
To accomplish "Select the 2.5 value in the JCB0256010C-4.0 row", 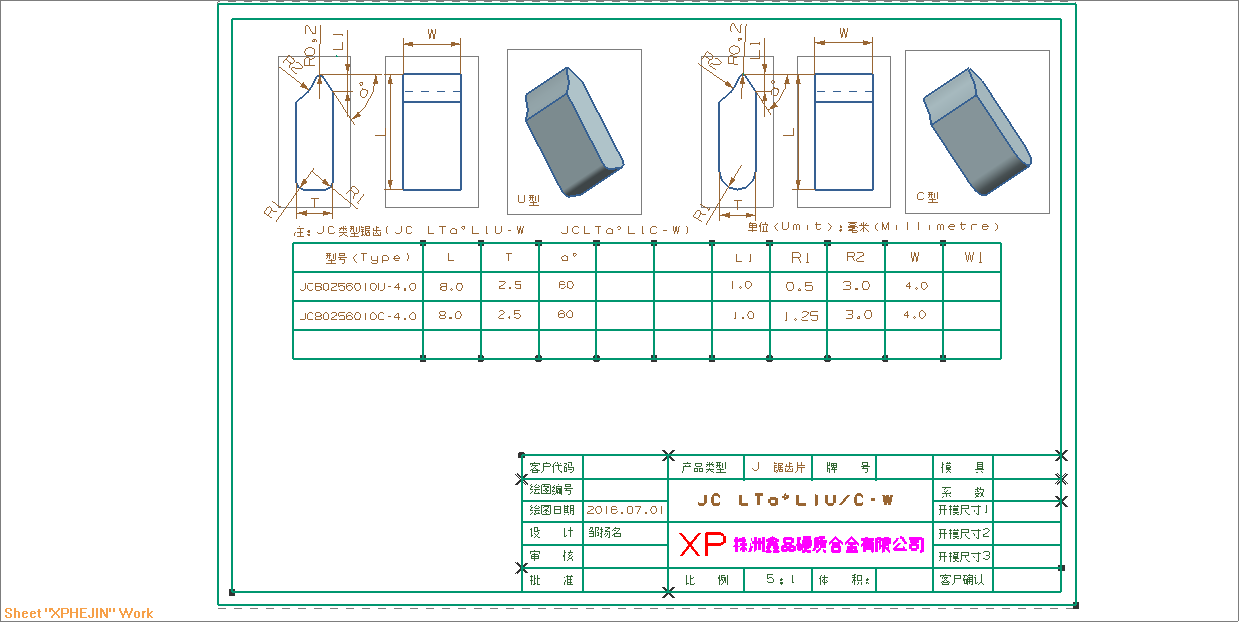I will (x=509, y=315).
